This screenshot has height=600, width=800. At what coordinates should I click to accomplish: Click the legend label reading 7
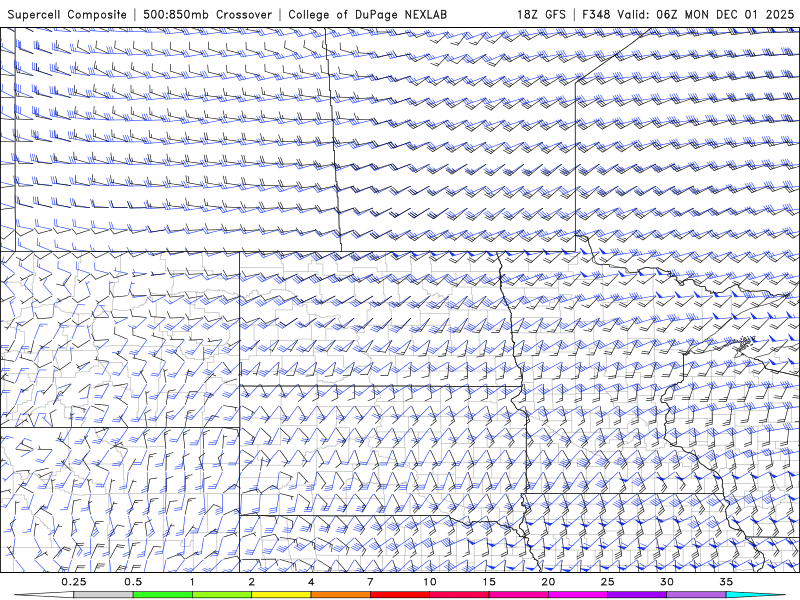click(370, 582)
